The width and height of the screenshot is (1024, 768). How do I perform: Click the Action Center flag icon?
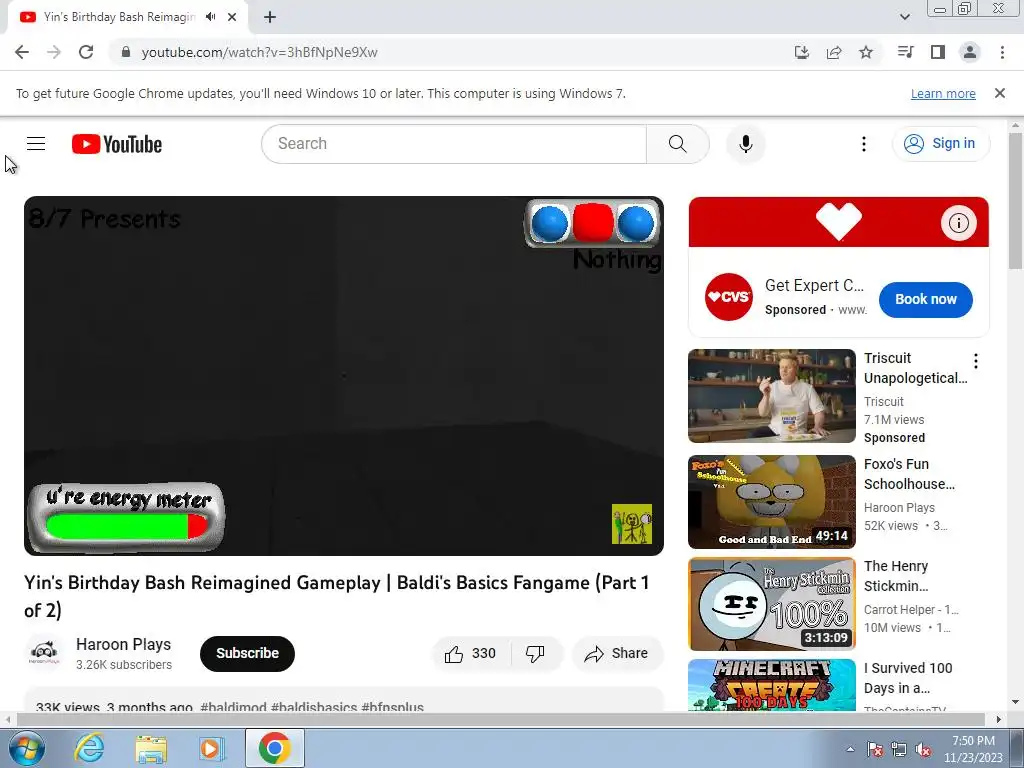pyautogui.click(x=875, y=749)
